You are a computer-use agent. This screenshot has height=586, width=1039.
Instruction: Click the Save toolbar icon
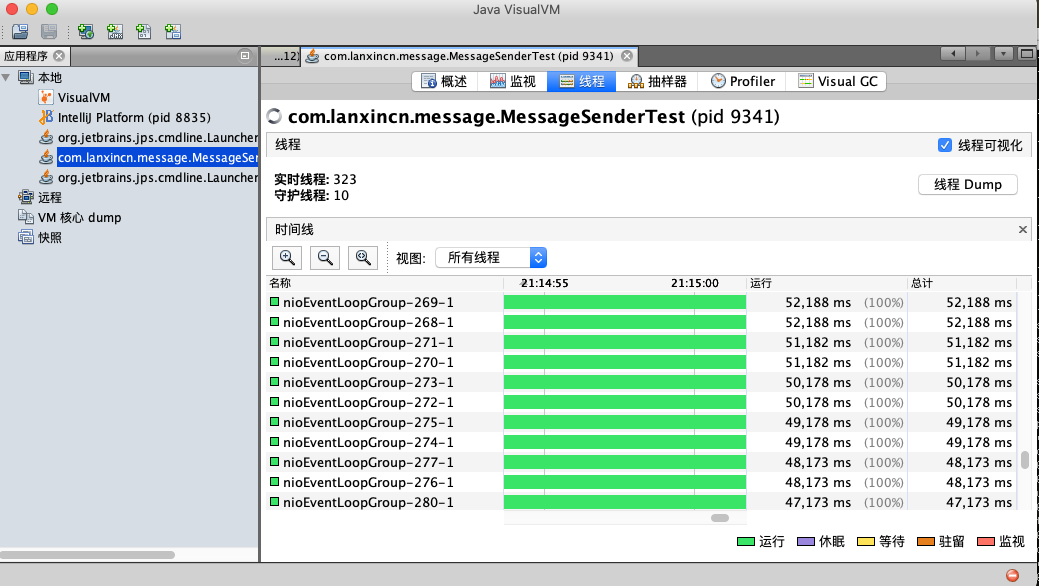(49, 31)
